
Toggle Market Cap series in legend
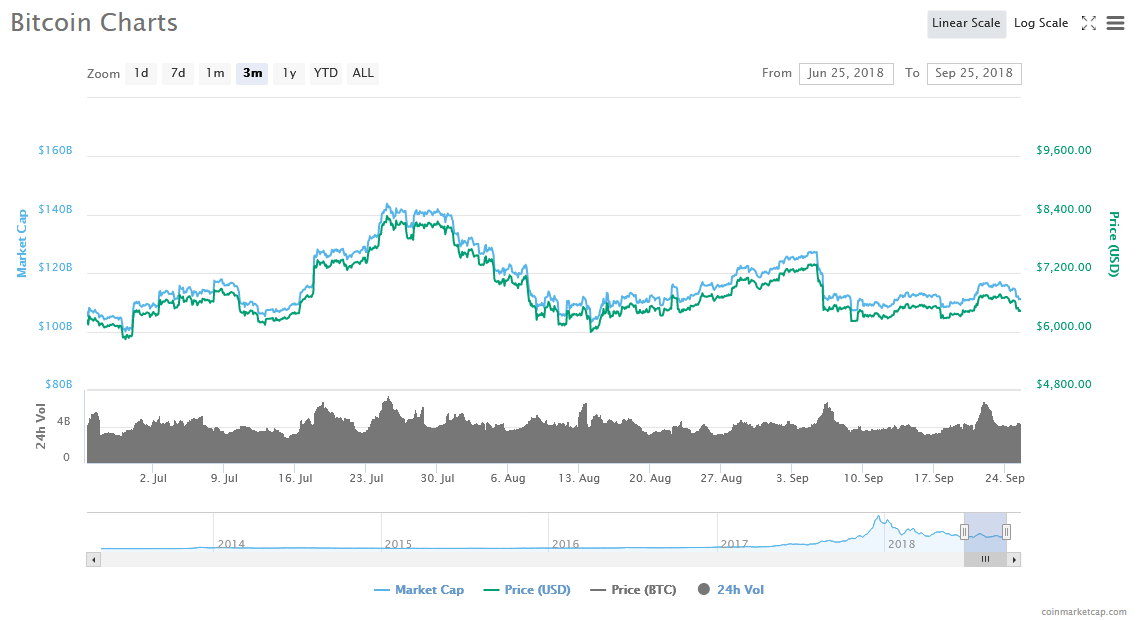(x=418, y=590)
